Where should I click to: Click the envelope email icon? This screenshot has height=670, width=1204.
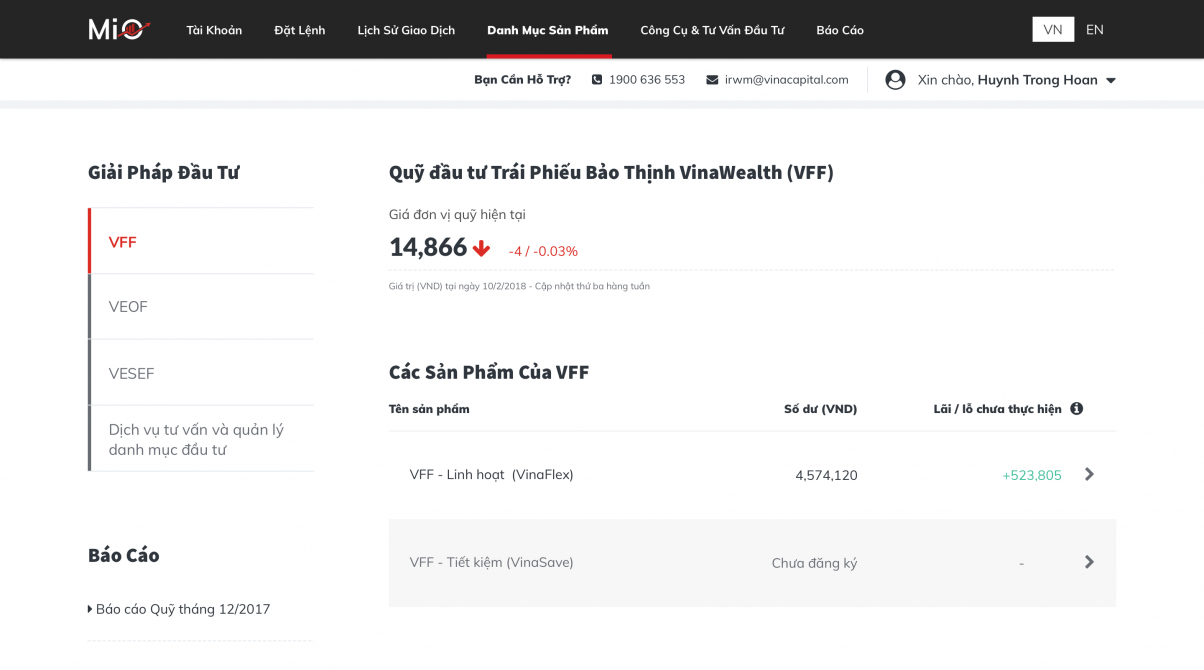(712, 80)
